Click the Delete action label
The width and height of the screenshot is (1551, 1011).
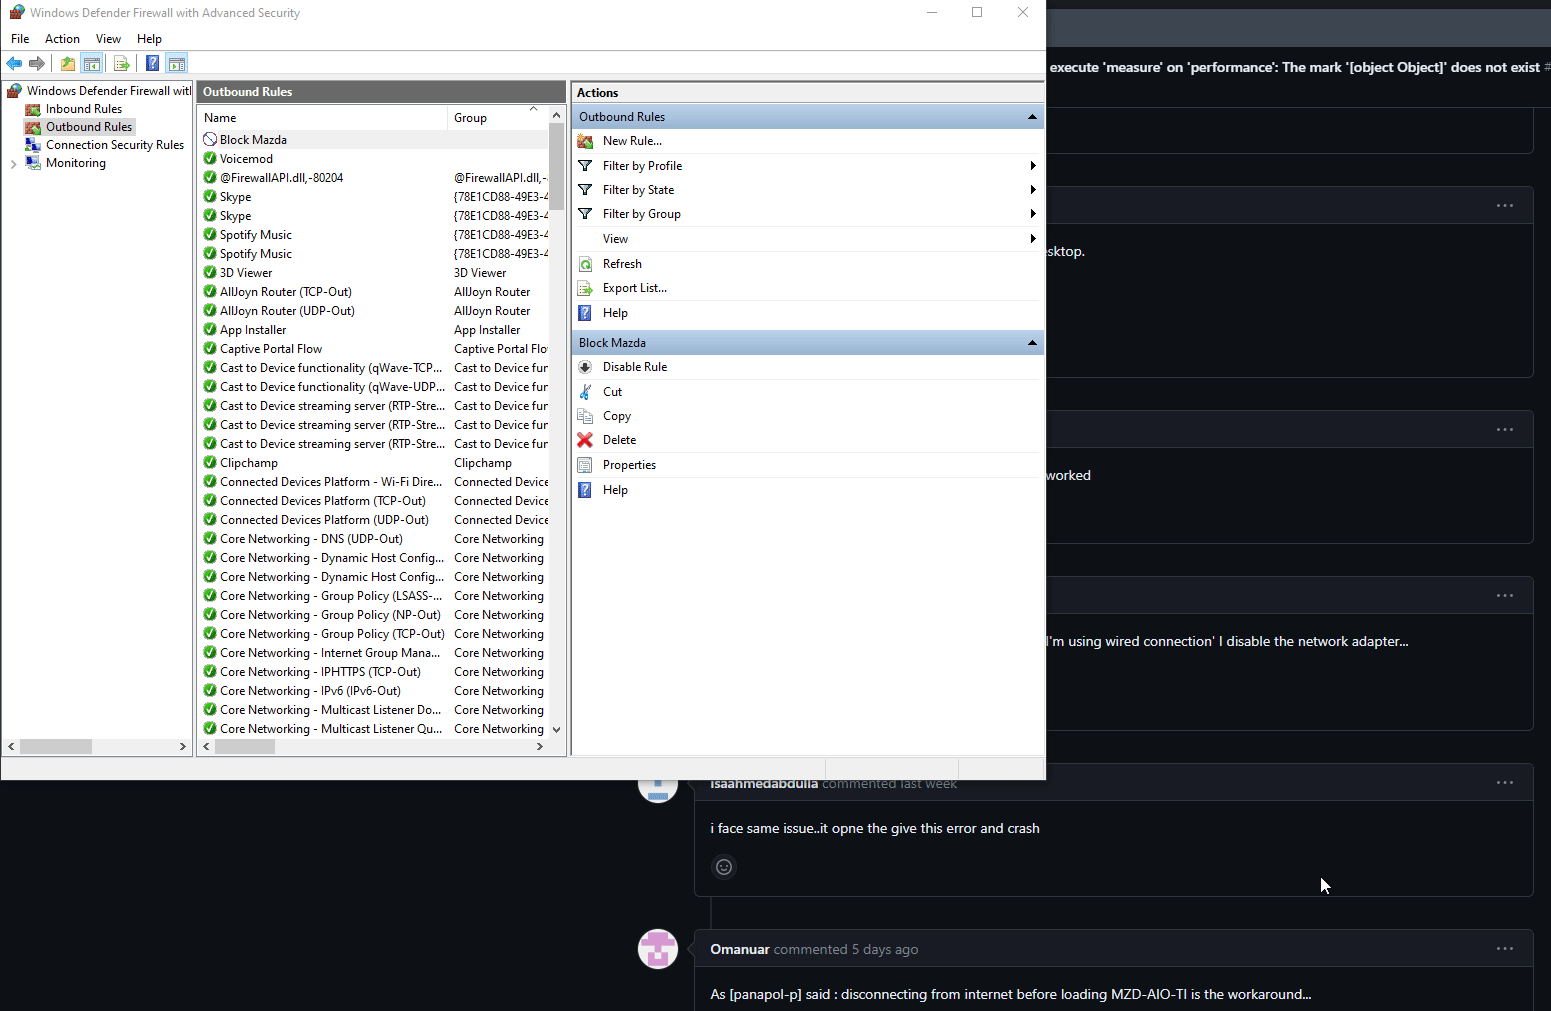(x=619, y=440)
